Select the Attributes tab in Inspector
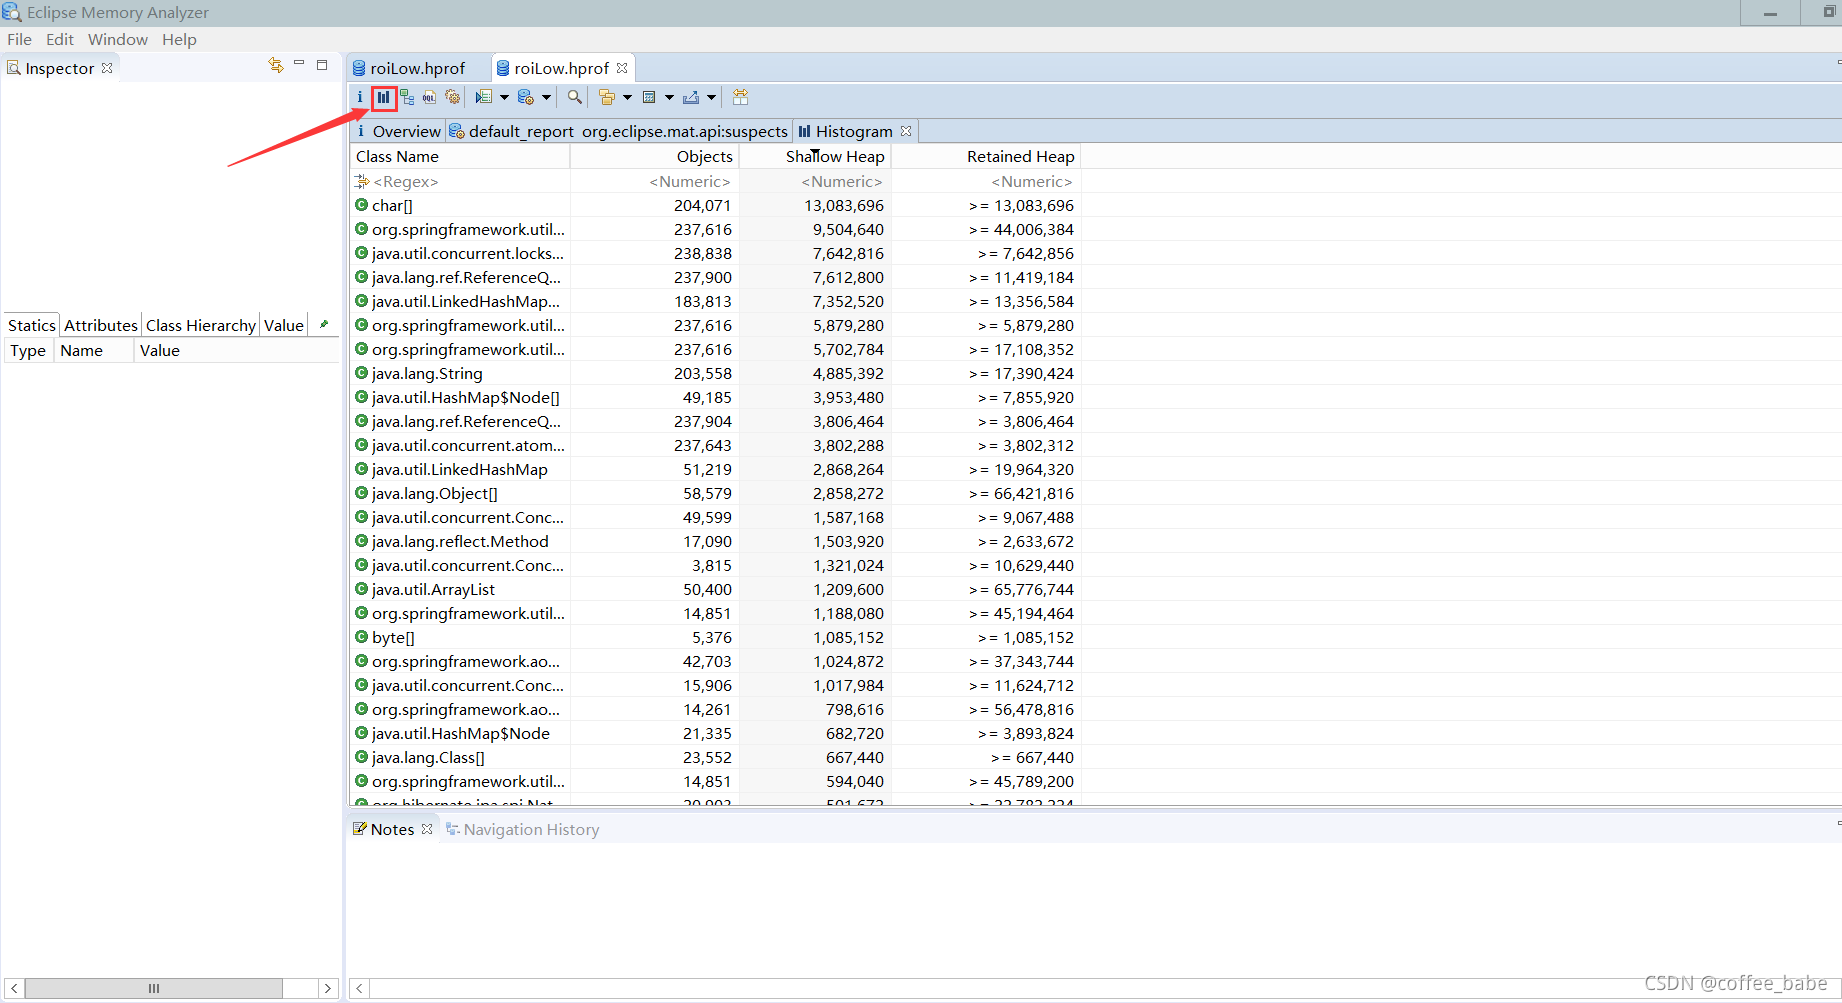Viewport: 1842px width, 1003px height. (x=101, y=325)
